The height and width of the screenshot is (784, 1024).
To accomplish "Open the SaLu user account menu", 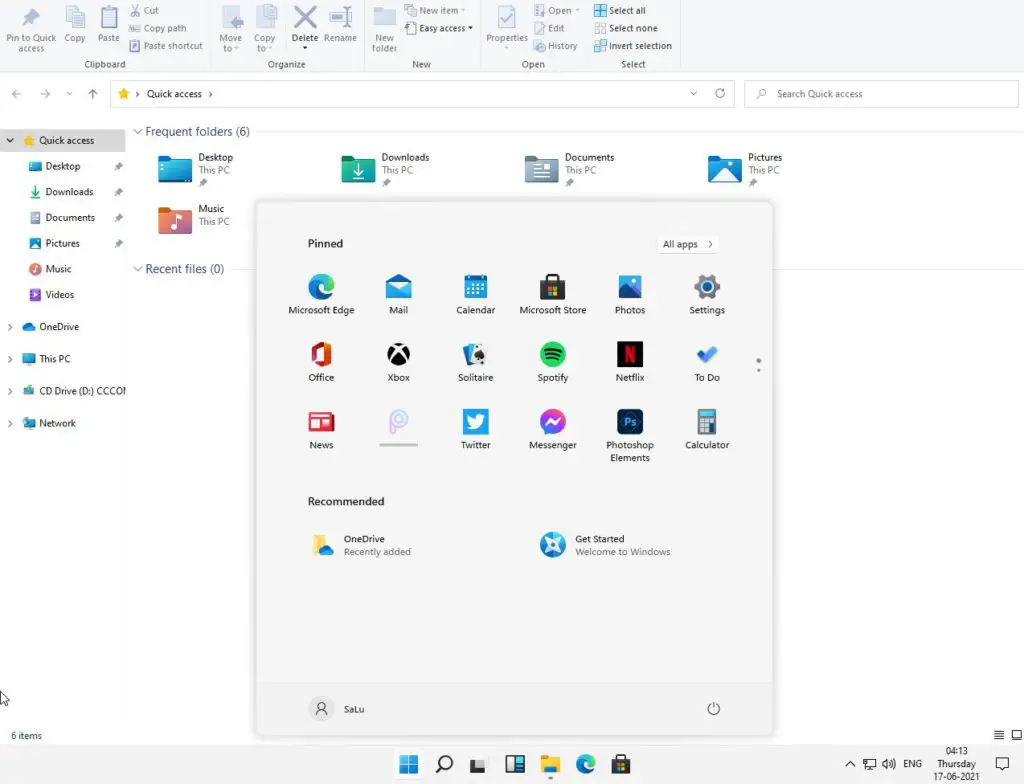I will [336, 709].
